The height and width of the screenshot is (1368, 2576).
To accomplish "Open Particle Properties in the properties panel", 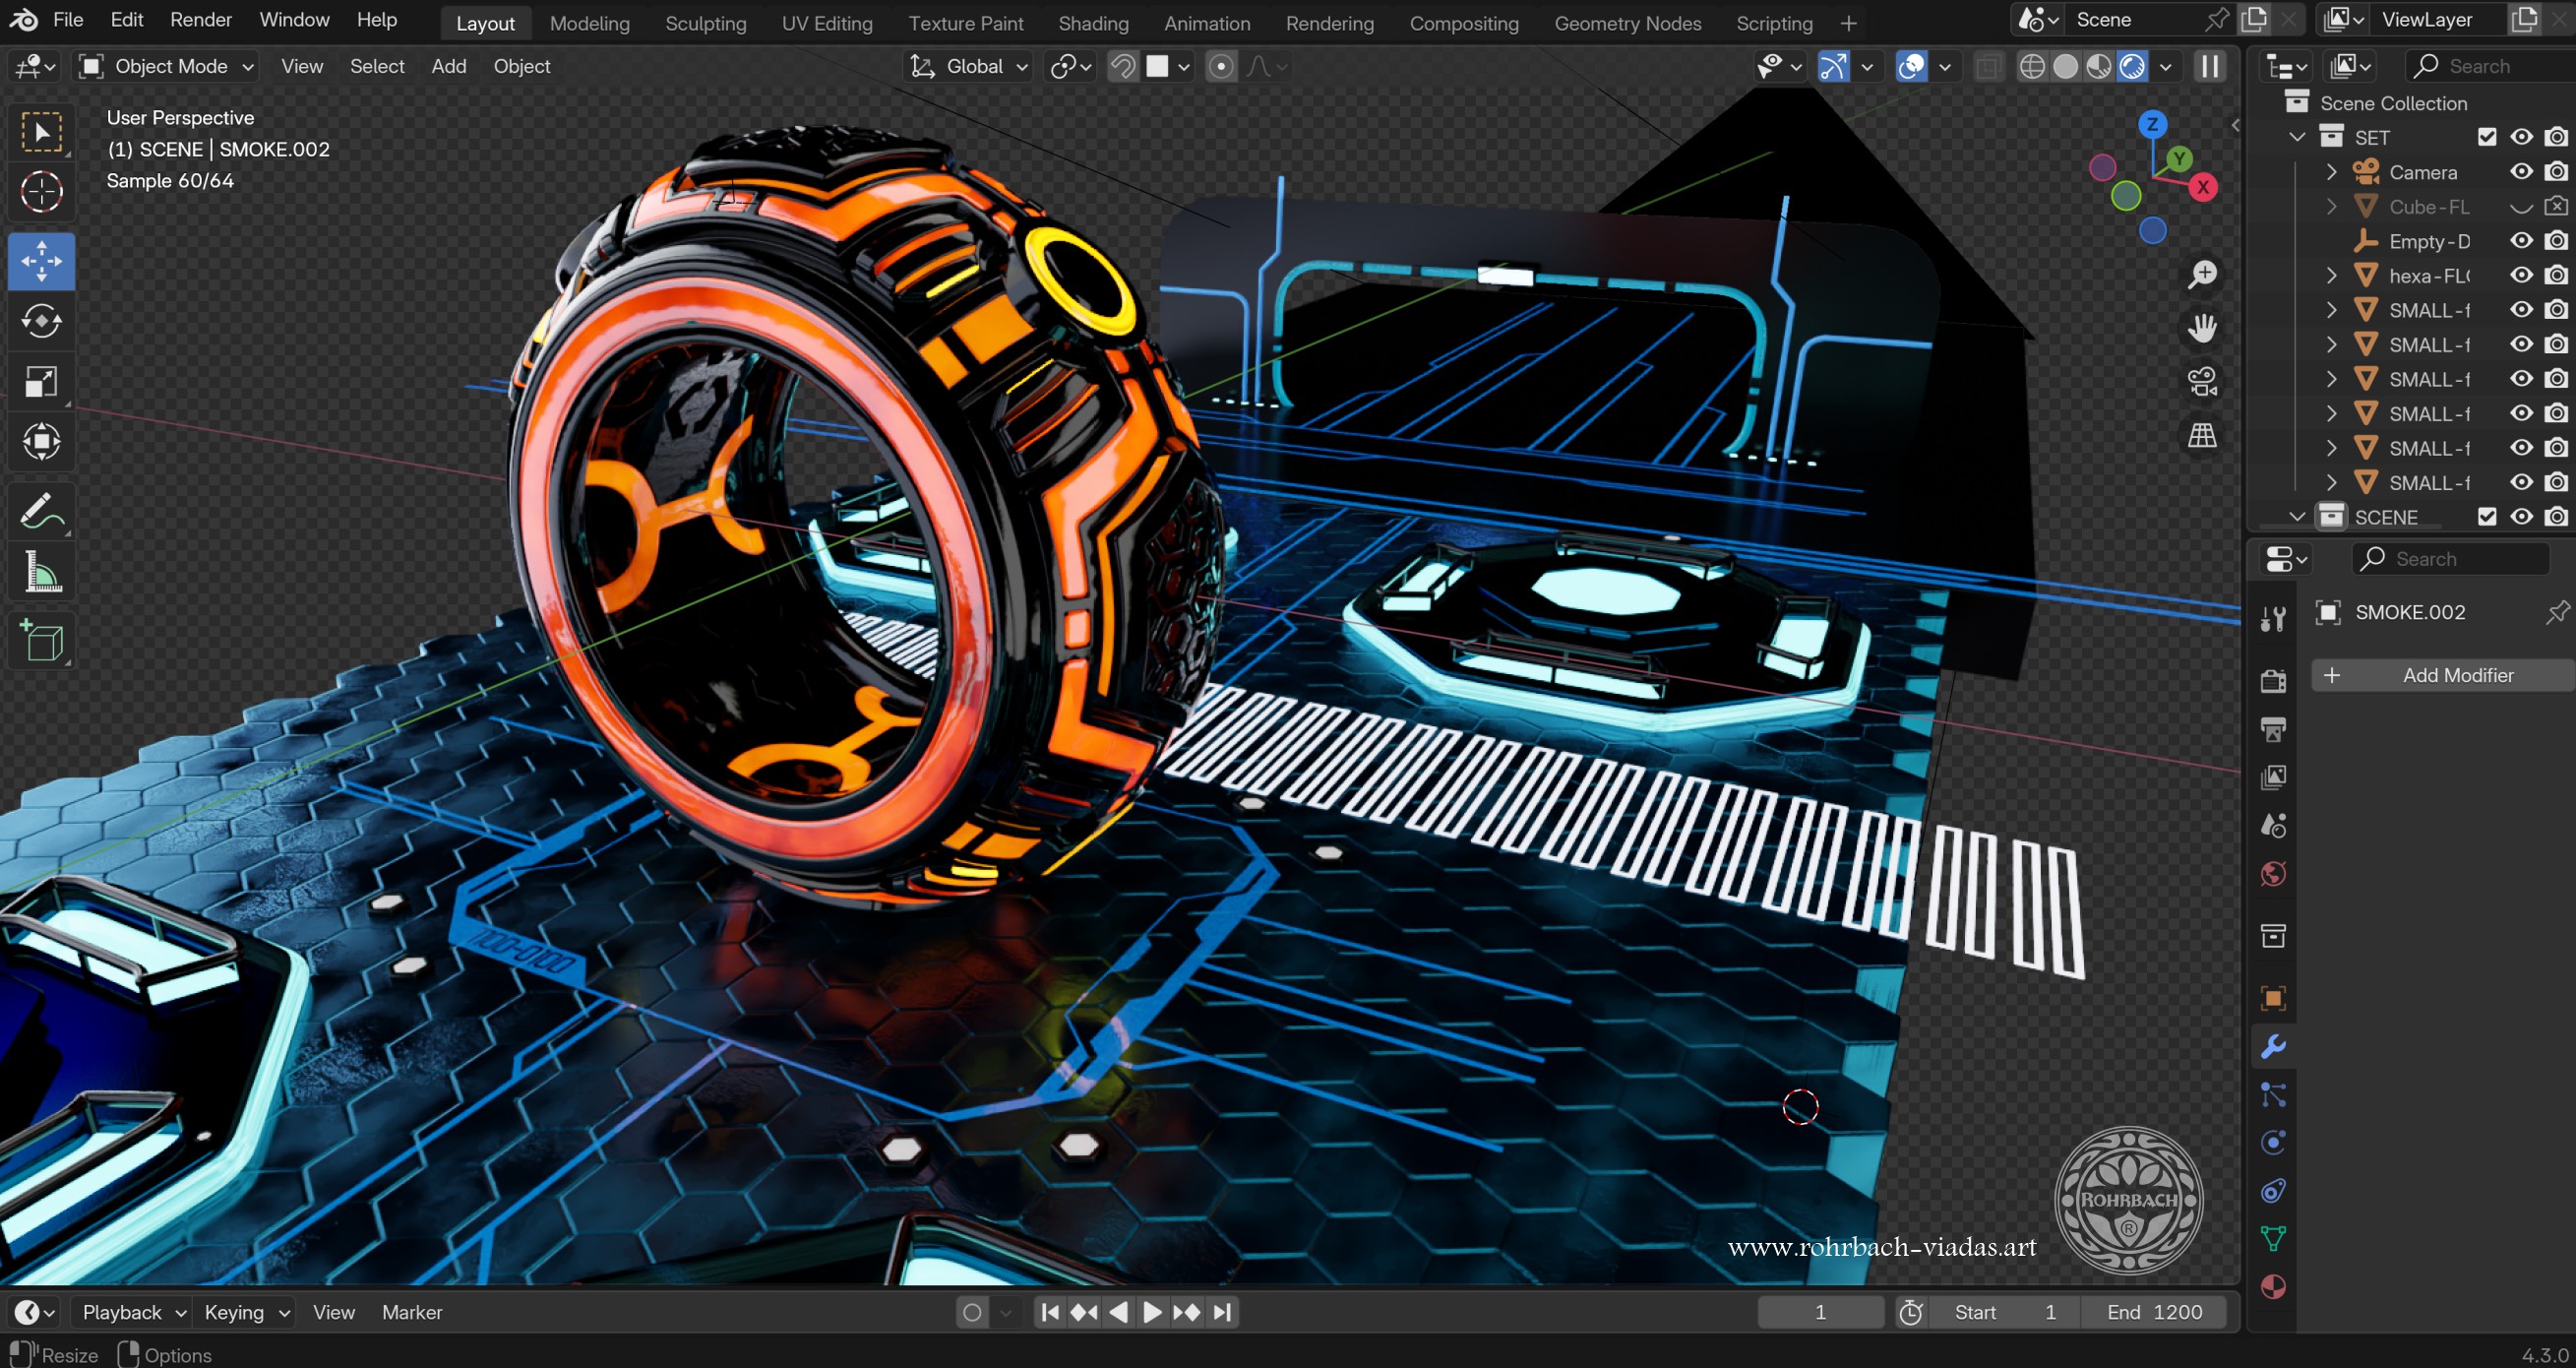I will click(x=2273, y=1095).
